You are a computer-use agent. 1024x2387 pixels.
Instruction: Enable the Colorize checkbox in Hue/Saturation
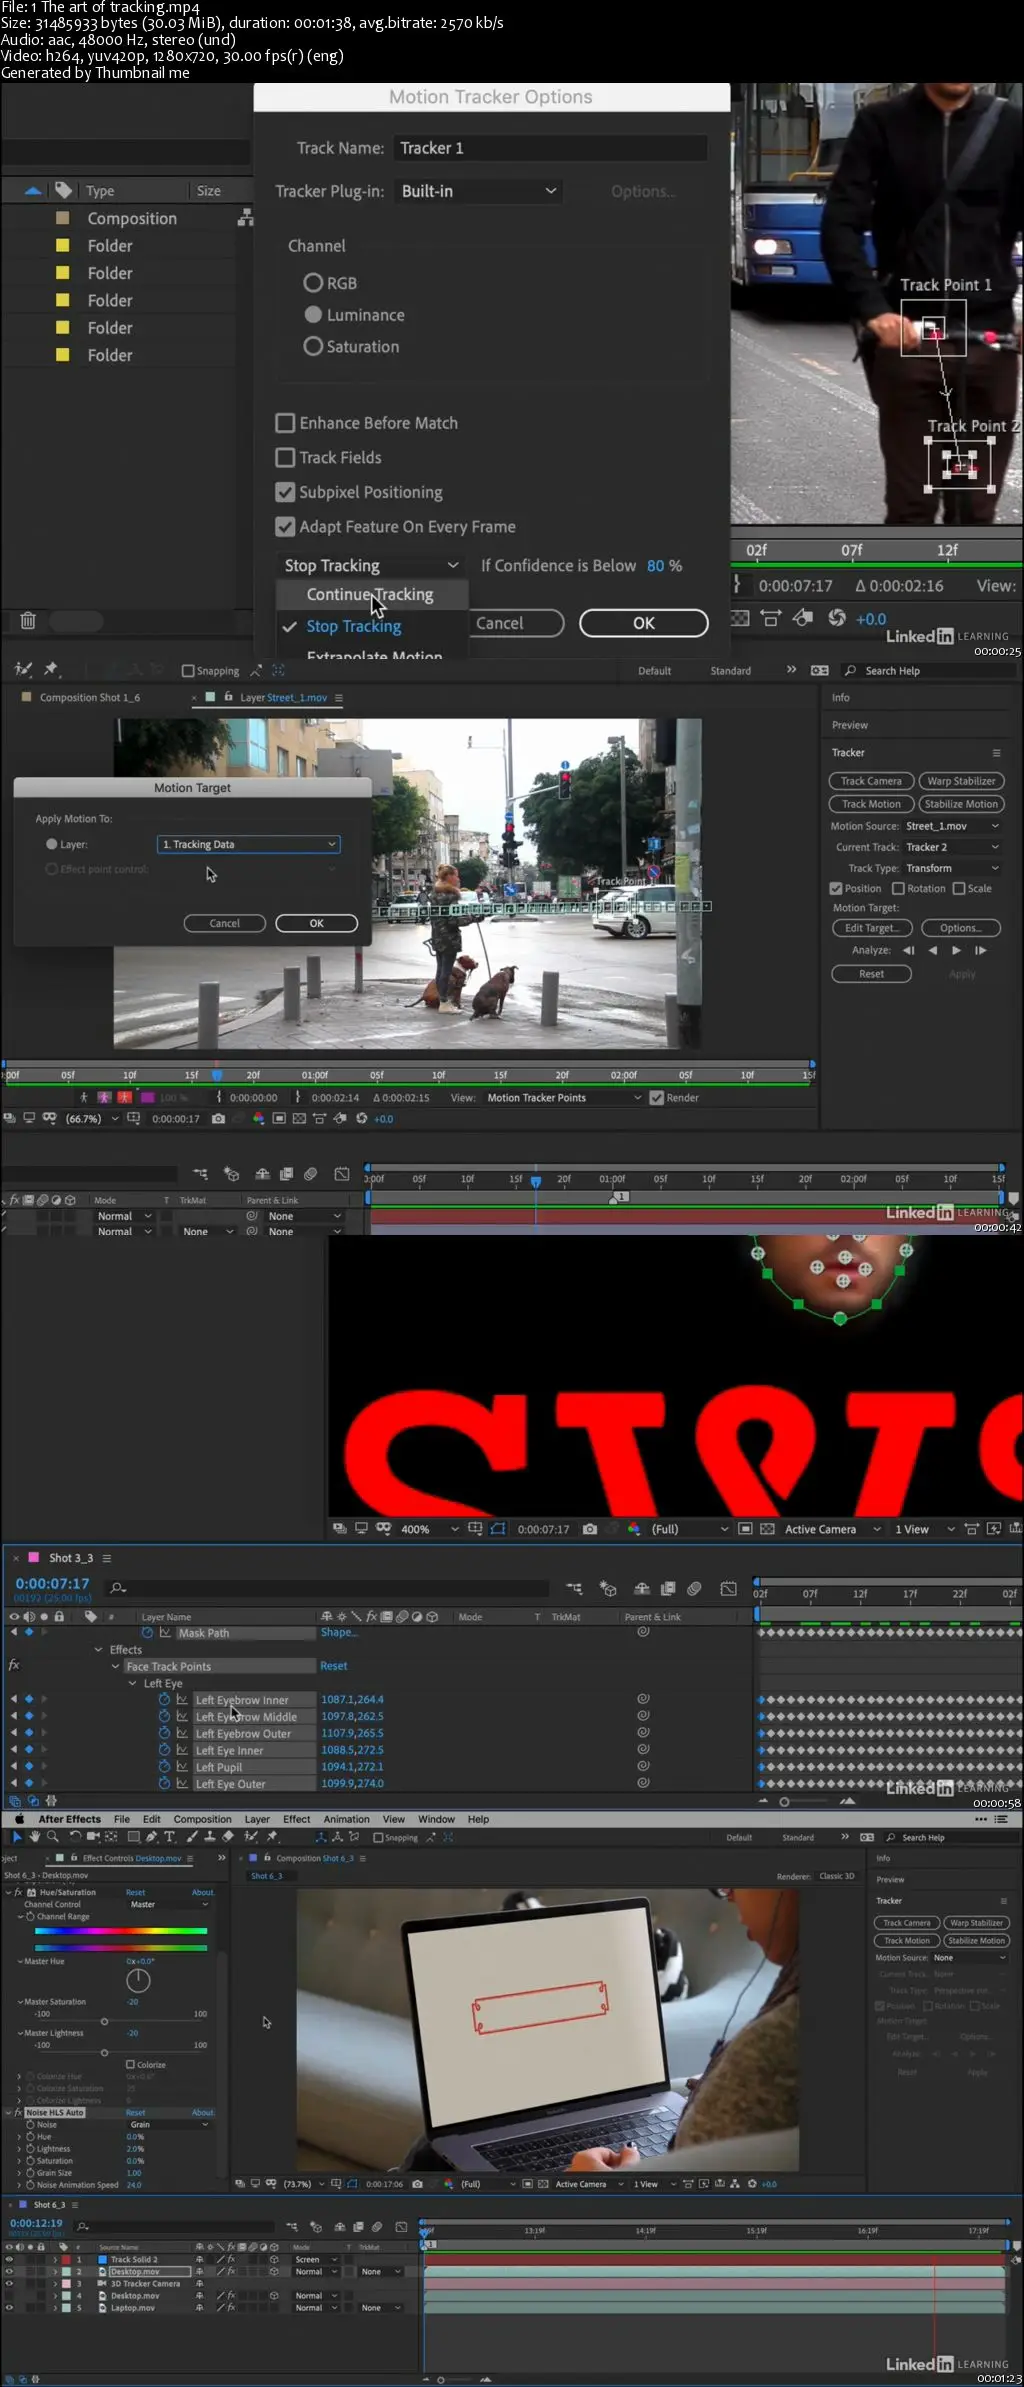pos(130,2064)
